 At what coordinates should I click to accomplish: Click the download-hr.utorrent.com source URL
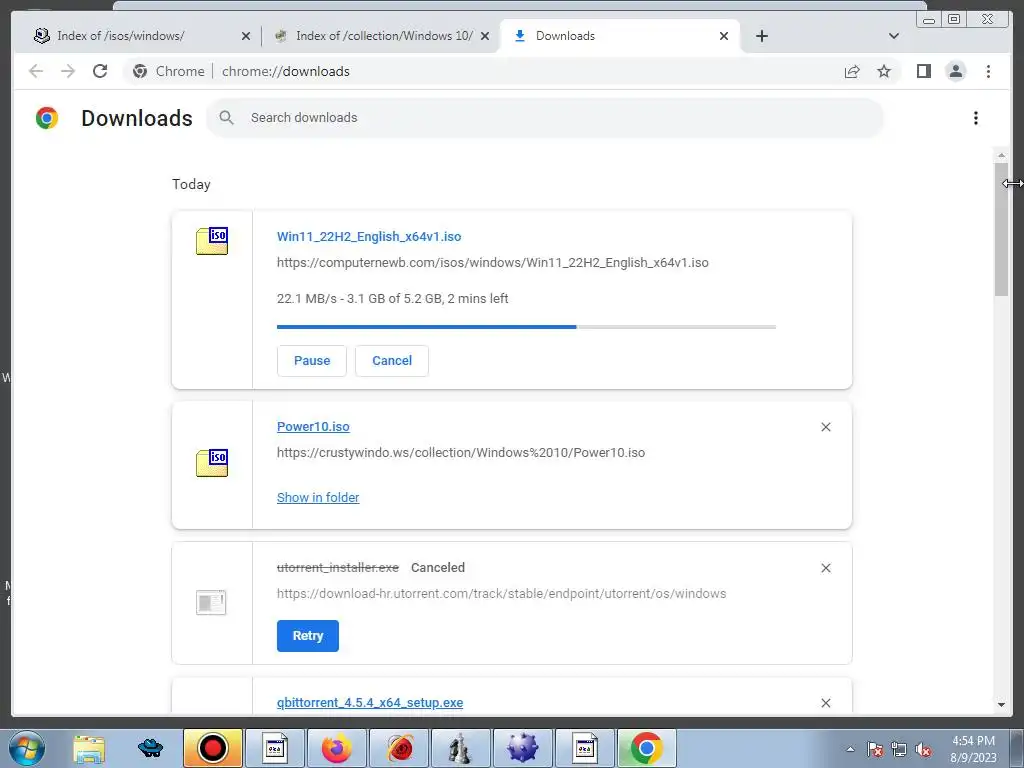point(501,594)
